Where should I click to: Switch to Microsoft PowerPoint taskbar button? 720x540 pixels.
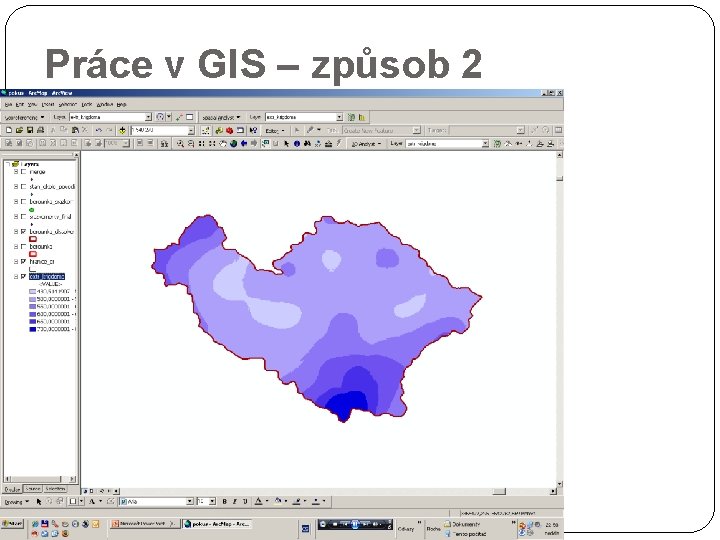coord(144,524)
